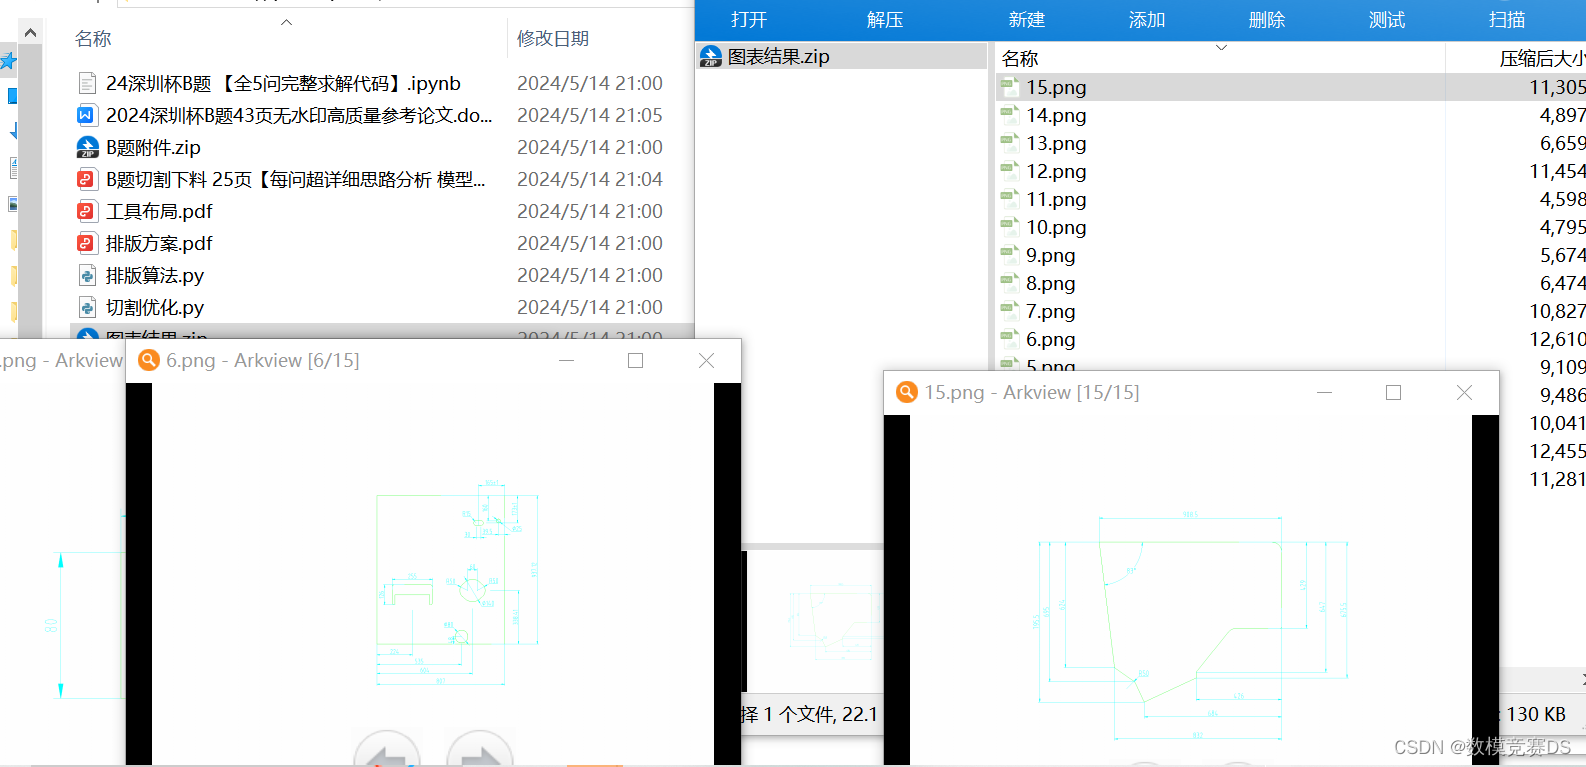Click the PDF icon of B题切割下料 25页
Viewport: 1586px width, 767px height.
87,179
